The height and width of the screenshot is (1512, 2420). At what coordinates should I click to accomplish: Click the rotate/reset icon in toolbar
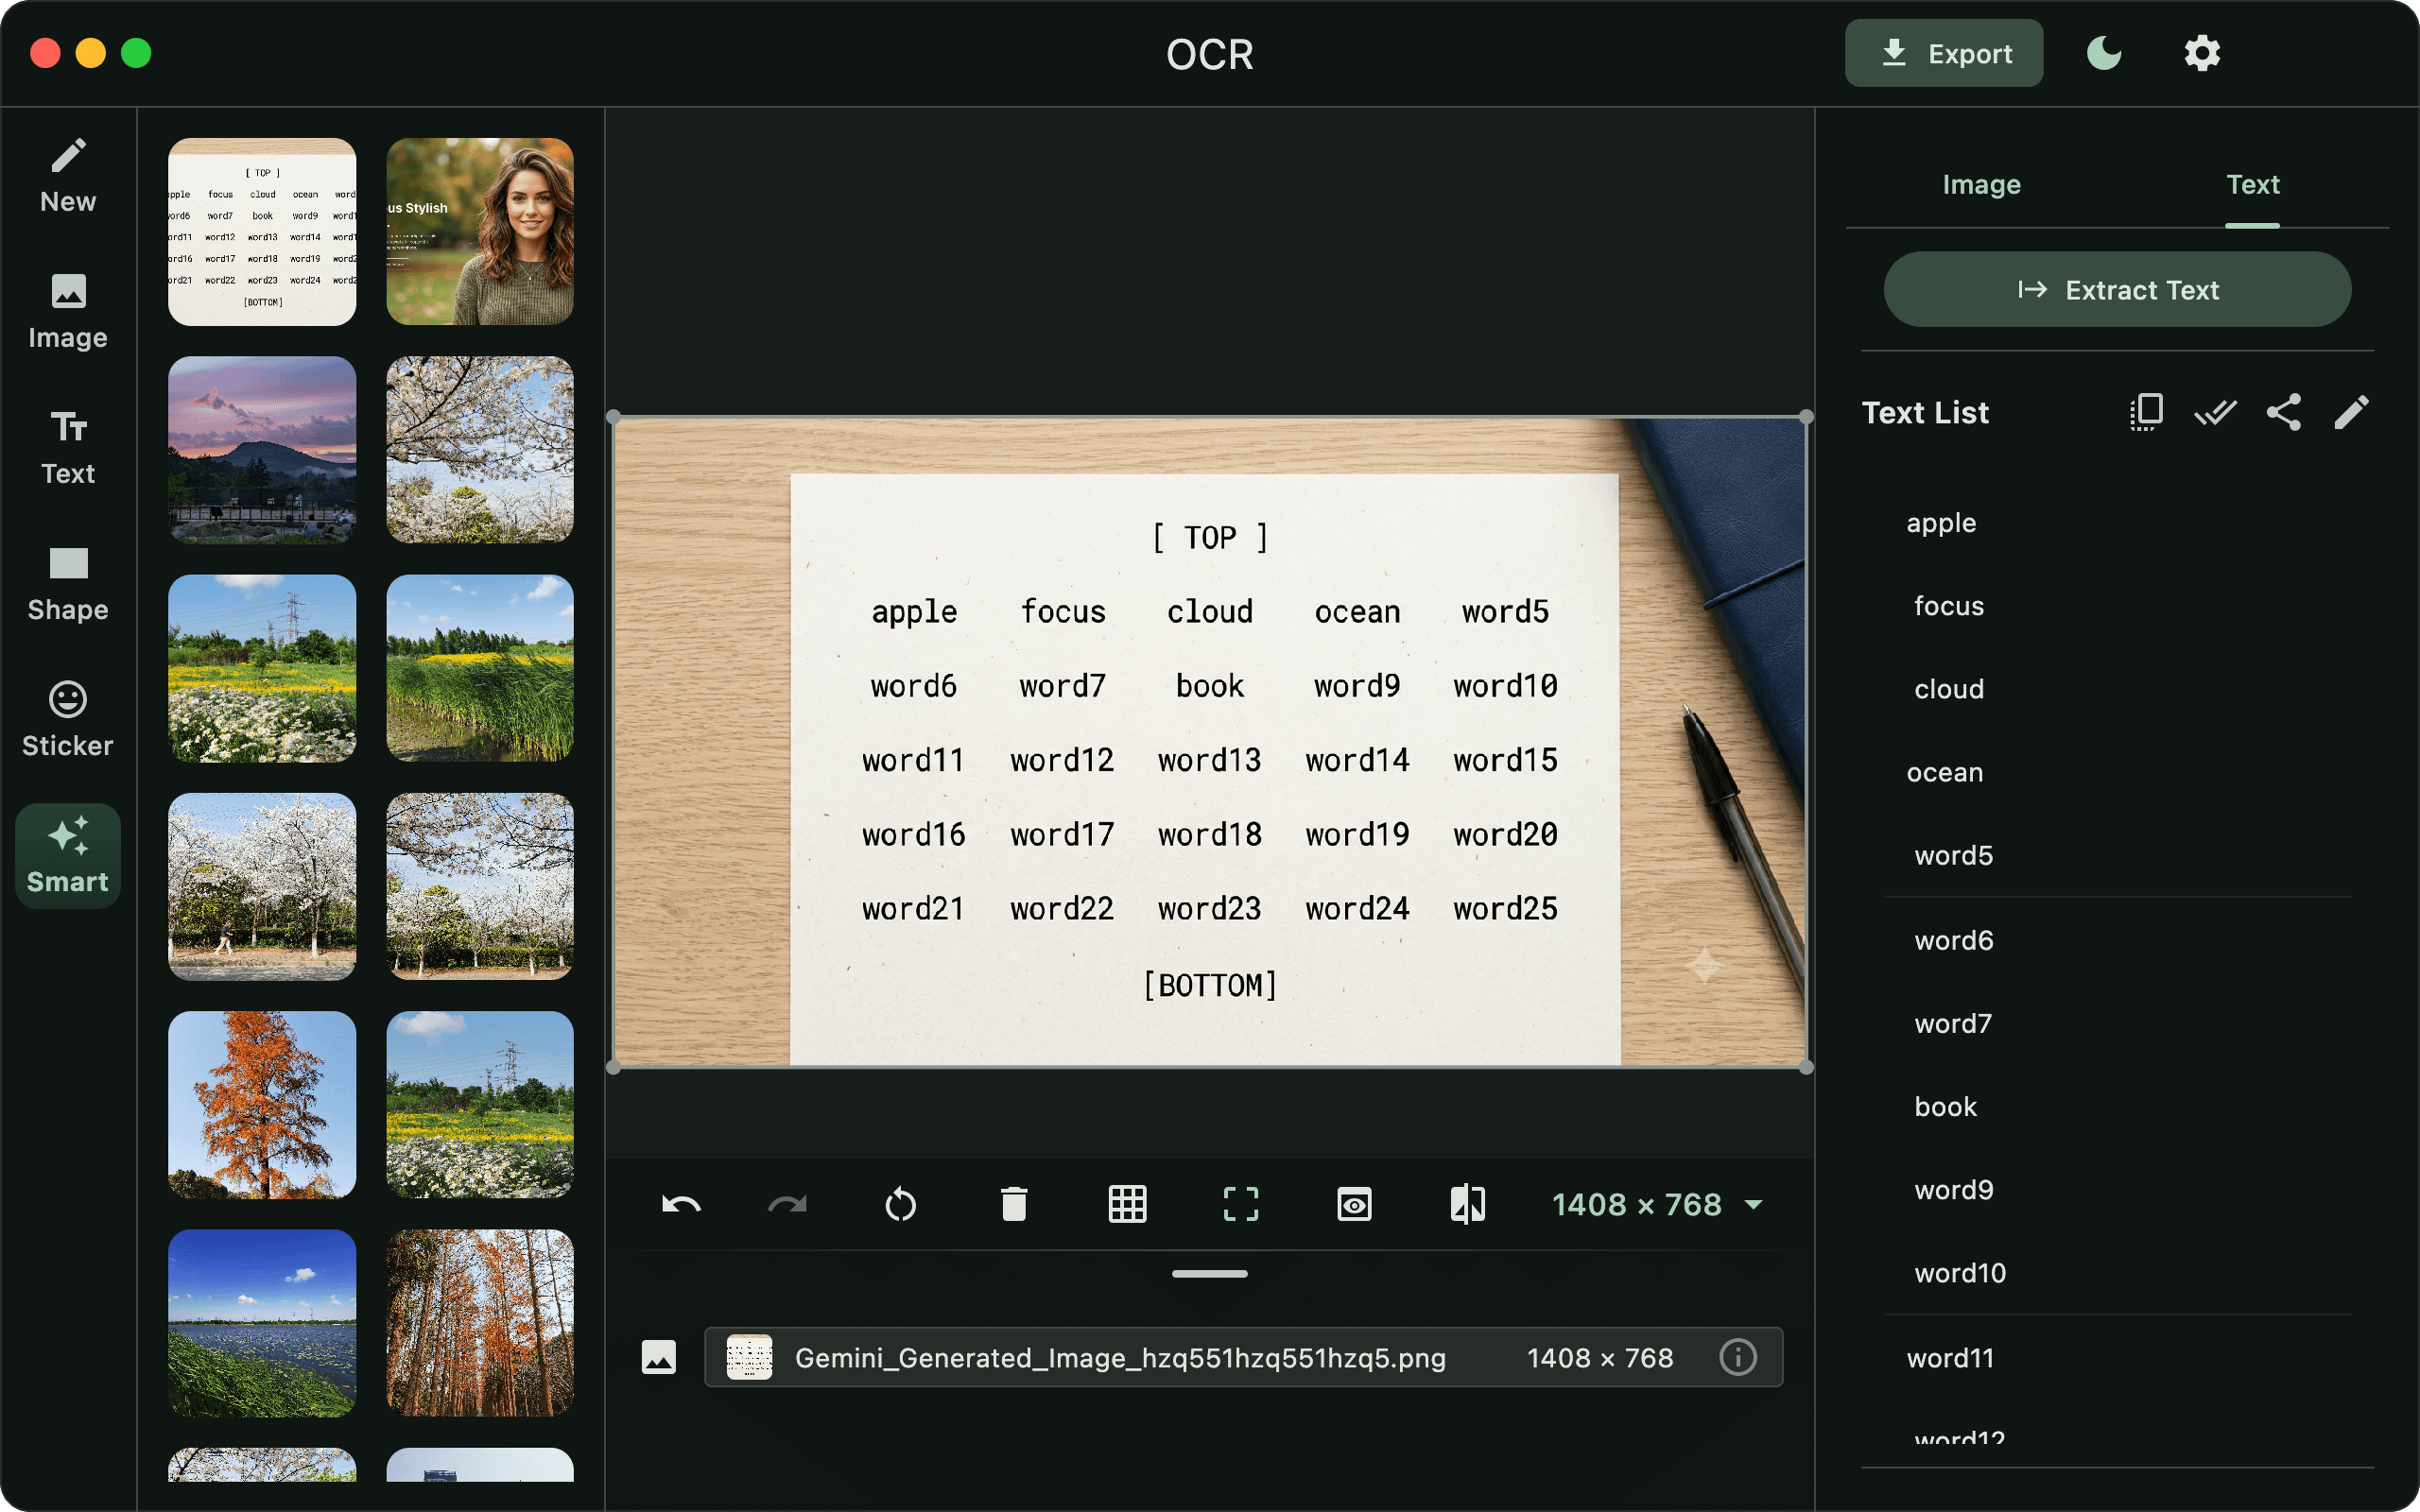tap(900, 1204)
